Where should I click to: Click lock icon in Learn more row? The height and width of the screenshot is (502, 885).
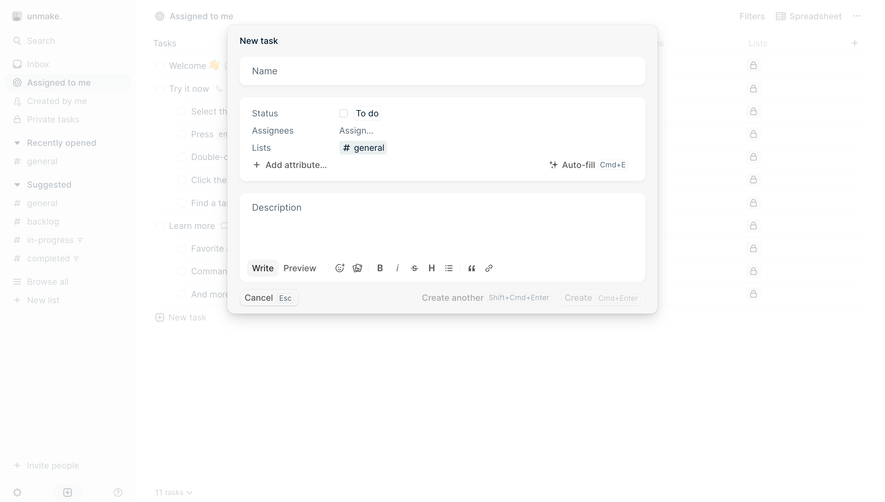pos(753,226)
